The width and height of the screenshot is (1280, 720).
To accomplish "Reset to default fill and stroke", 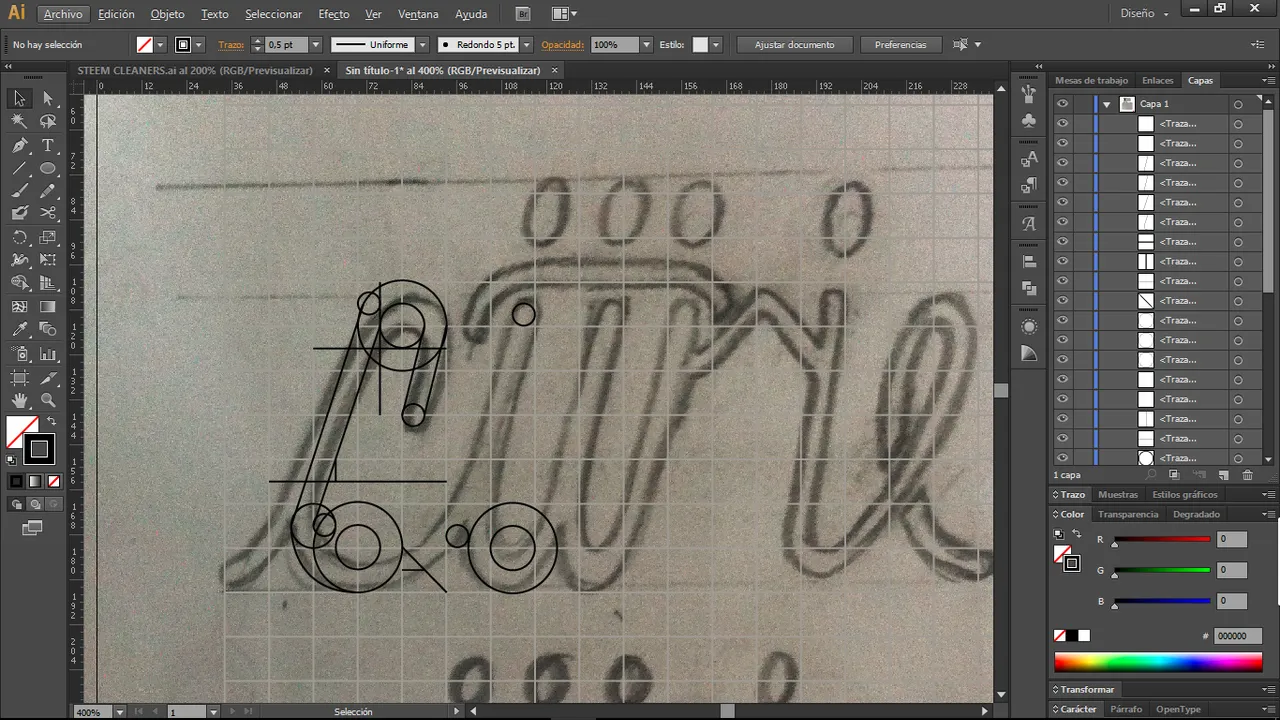I will point(11,461).
